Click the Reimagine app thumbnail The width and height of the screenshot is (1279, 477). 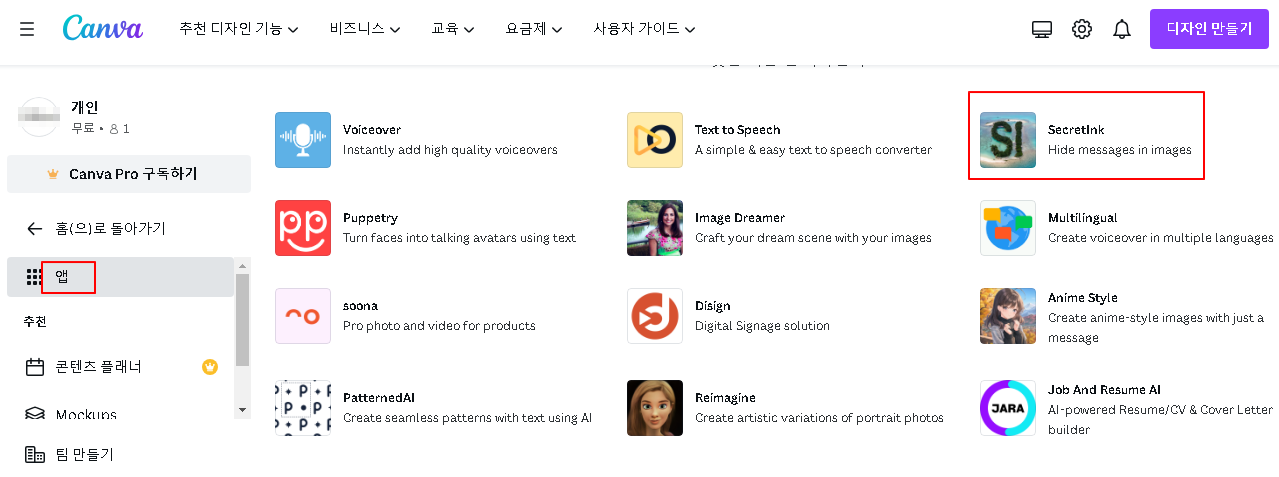tap(655, 408)
